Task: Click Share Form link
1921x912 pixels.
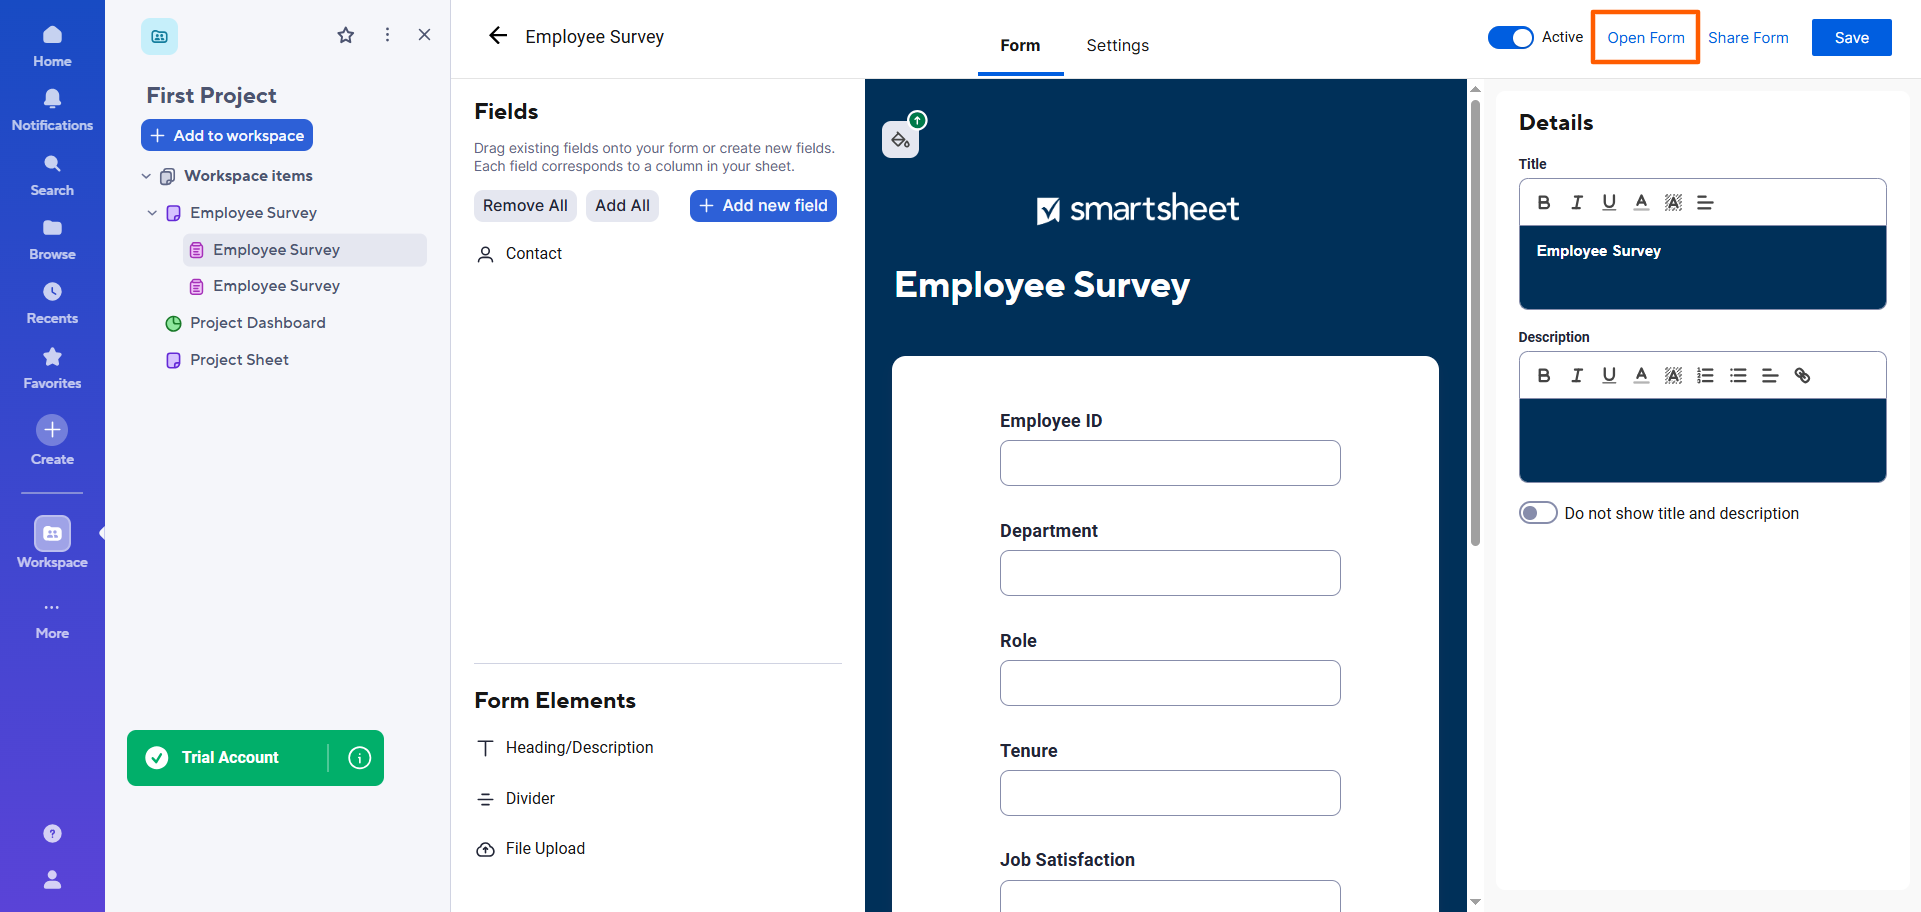Action: point(1748,38)
